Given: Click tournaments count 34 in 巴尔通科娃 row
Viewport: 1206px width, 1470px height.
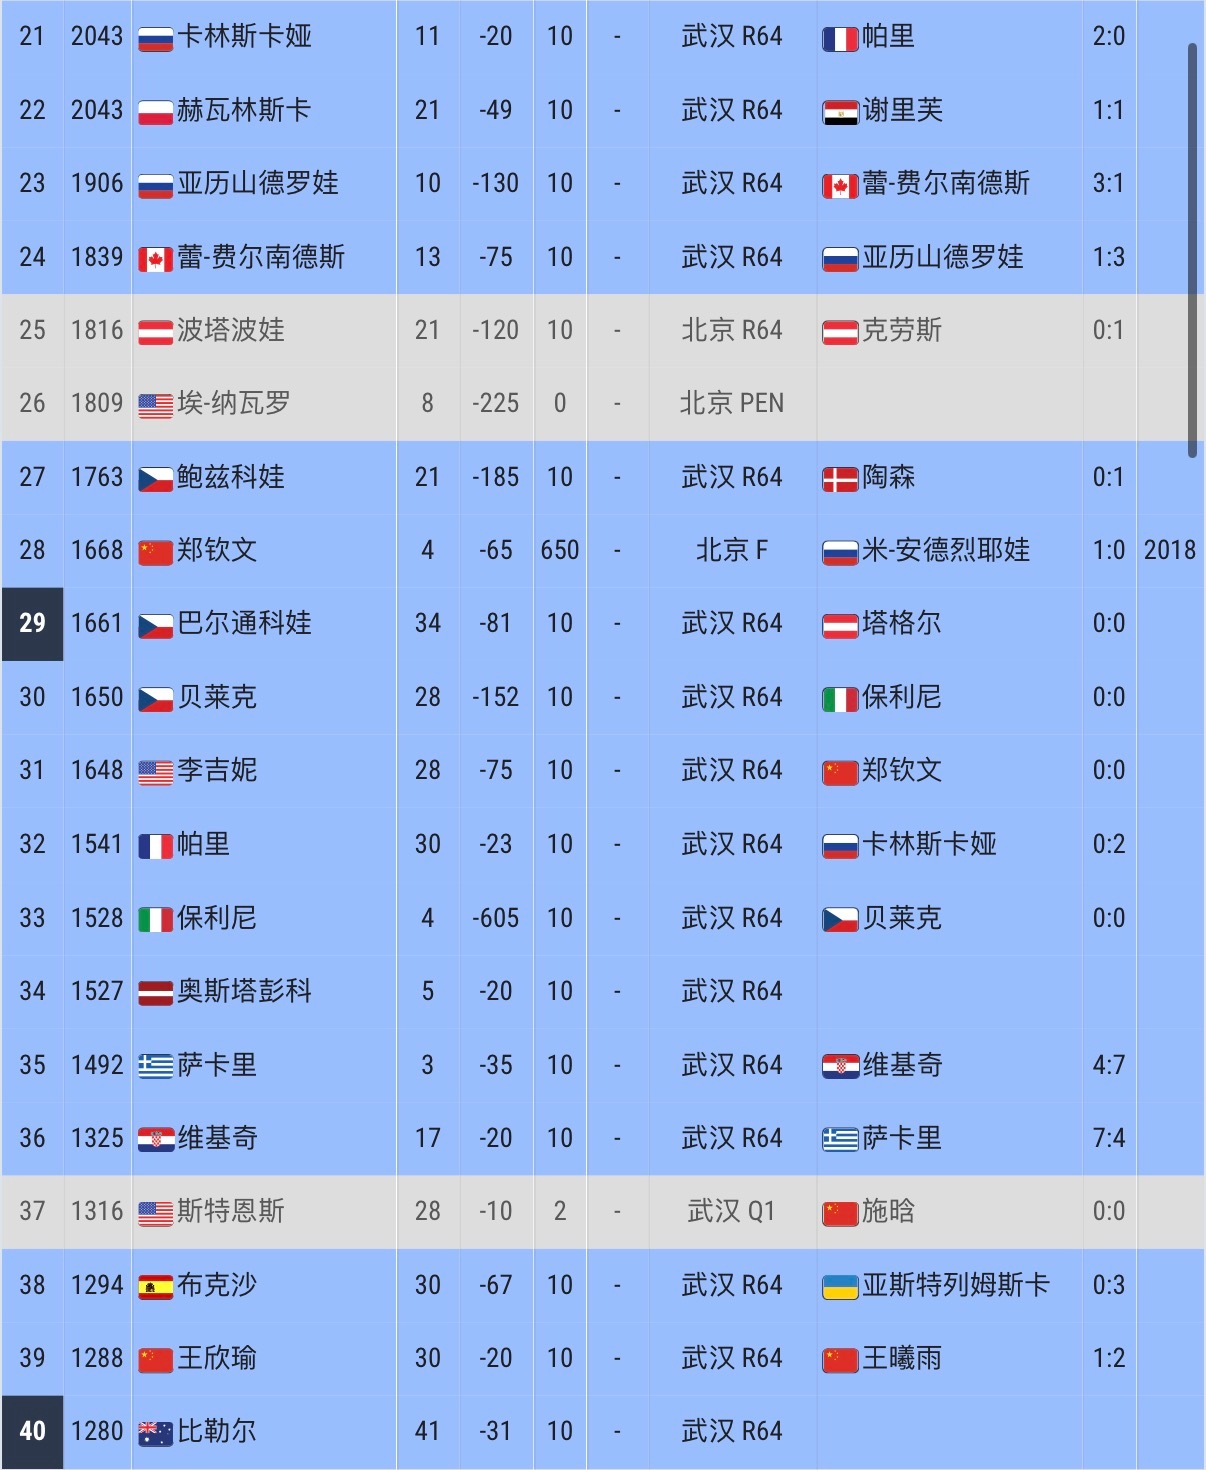Looking at the screenshot, I should (428, 623).
